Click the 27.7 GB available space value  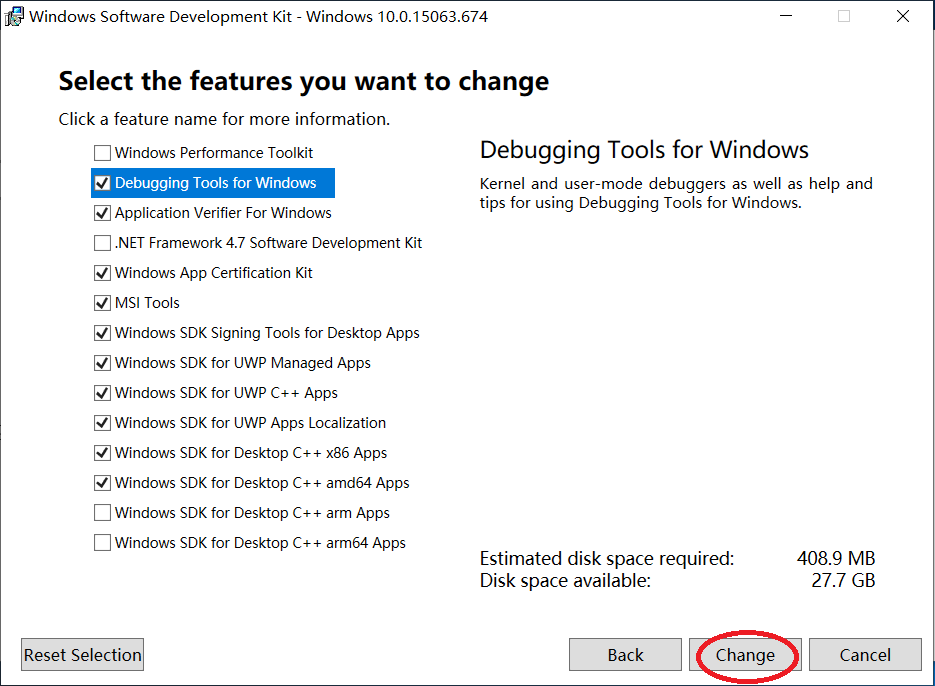pos(843,580)
